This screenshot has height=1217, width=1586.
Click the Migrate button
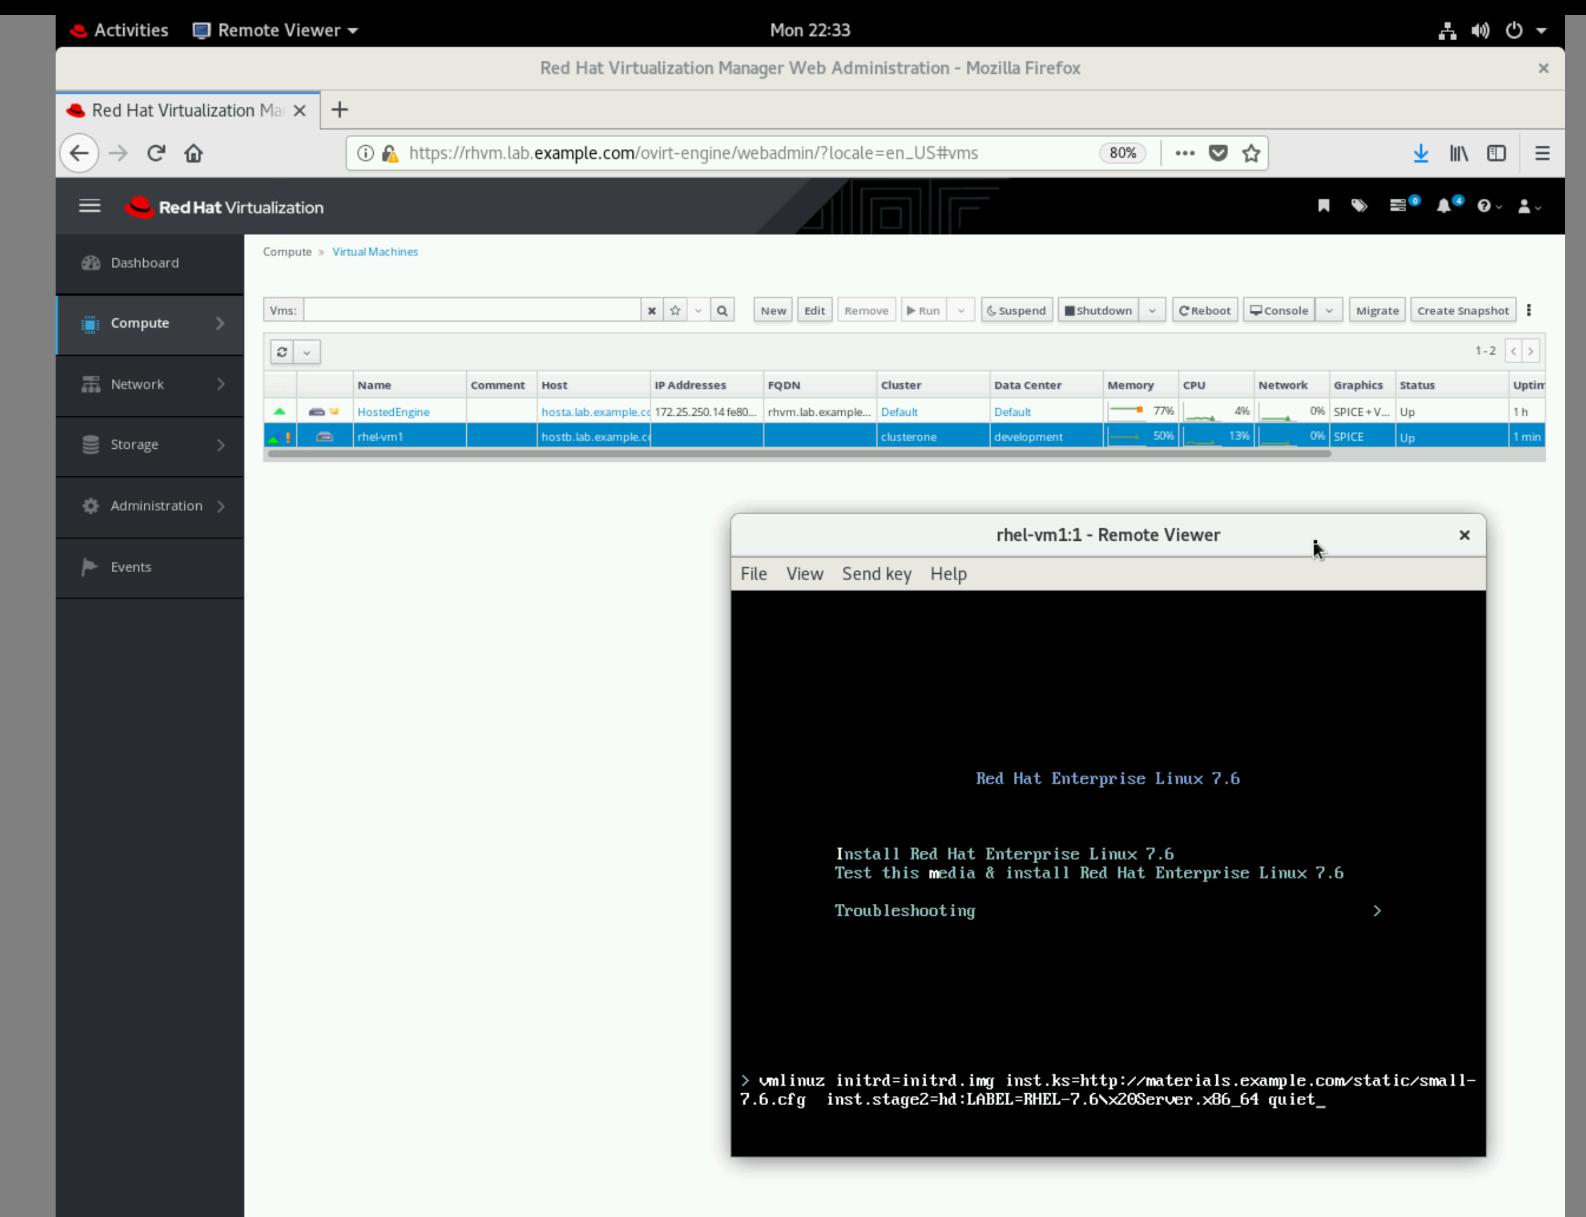[1377, 310]
